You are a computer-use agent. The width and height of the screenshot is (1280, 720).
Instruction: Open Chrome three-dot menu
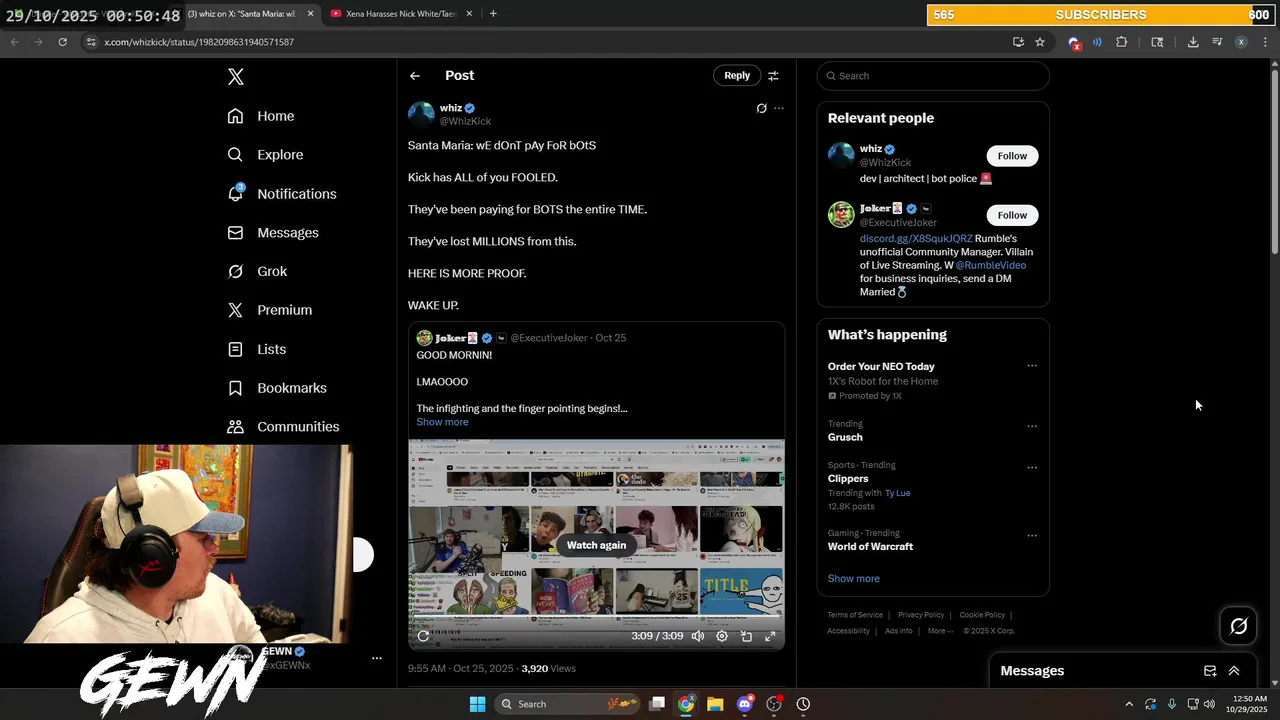pos(1265,42)
